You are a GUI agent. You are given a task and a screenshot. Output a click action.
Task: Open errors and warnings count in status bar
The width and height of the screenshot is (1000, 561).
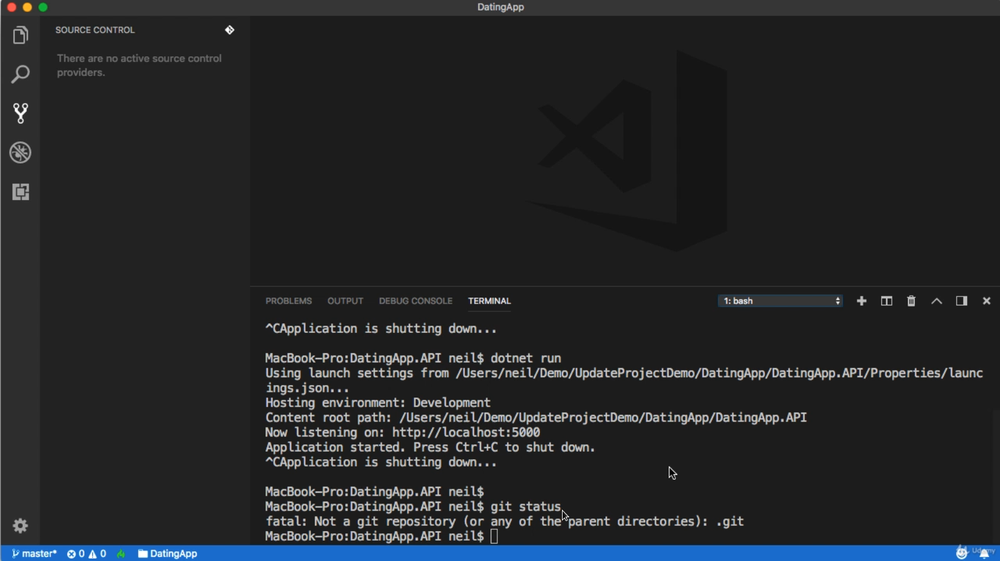(87, 553)
